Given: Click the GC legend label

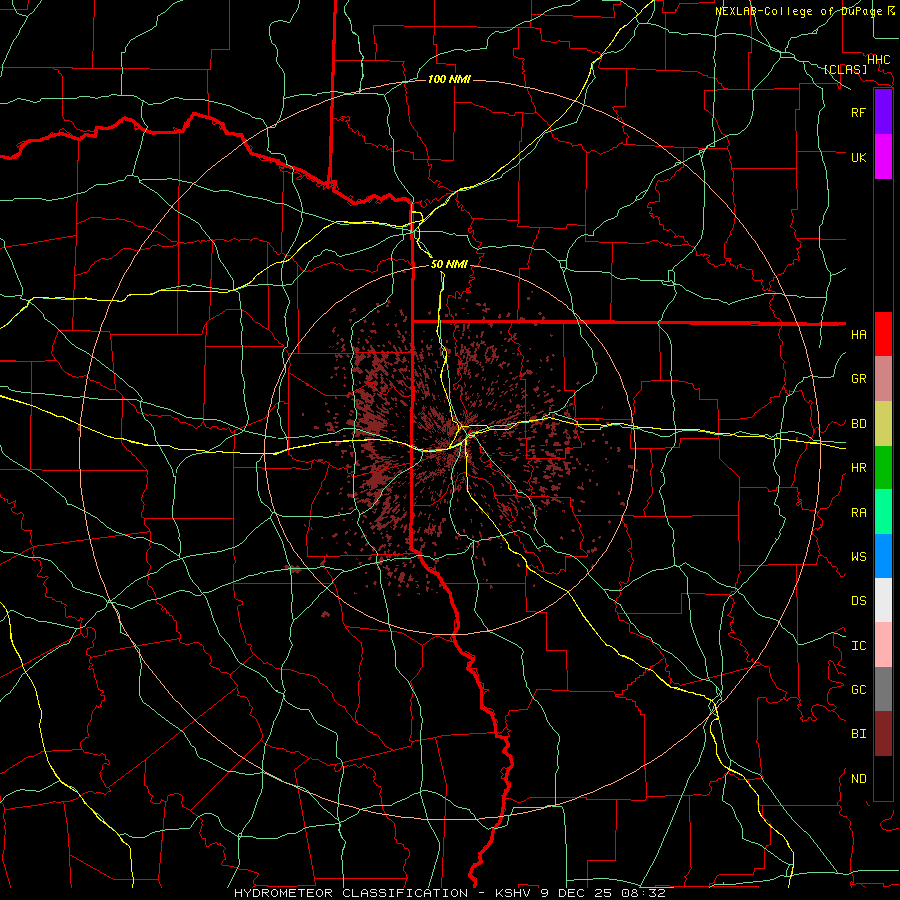Looking at the screenshot, I should pyautogui.click(x=858, y=690).
